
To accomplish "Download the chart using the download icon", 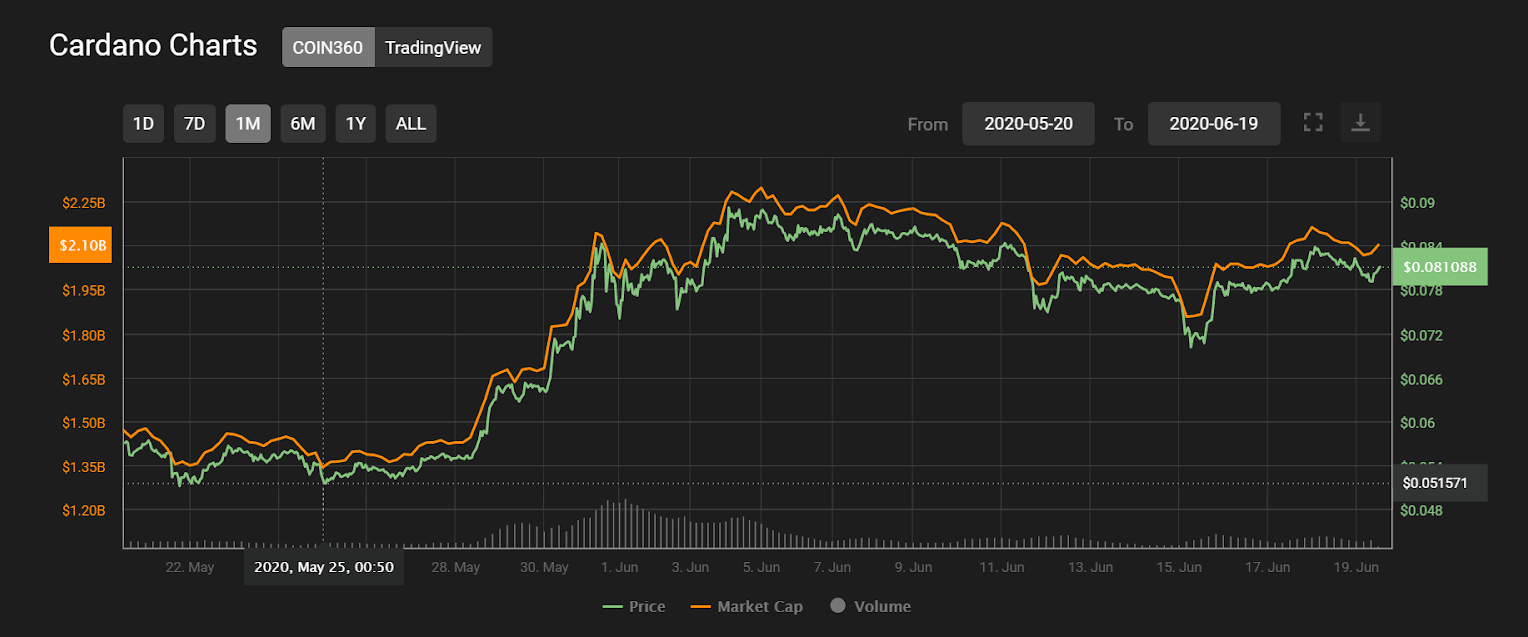I will 1360,123.
